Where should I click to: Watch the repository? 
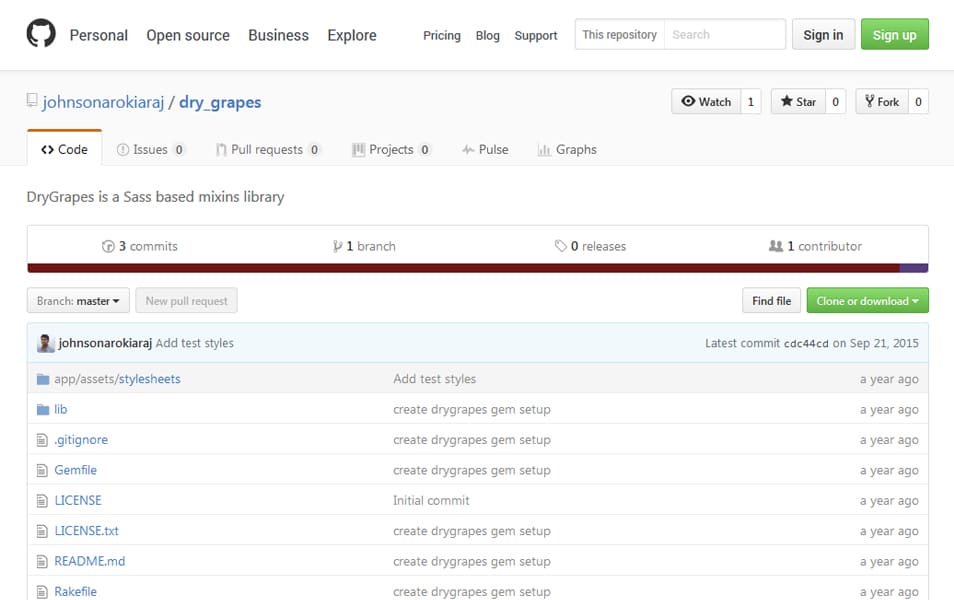click(x=706, y=102)
